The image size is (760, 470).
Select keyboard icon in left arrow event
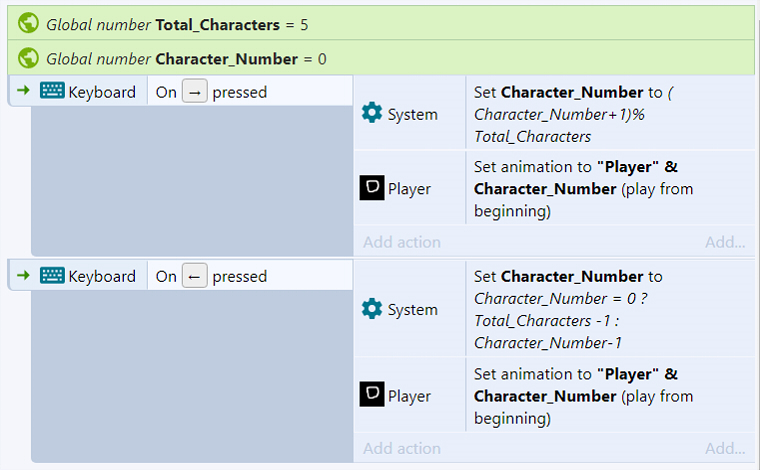tap(52, 275)
